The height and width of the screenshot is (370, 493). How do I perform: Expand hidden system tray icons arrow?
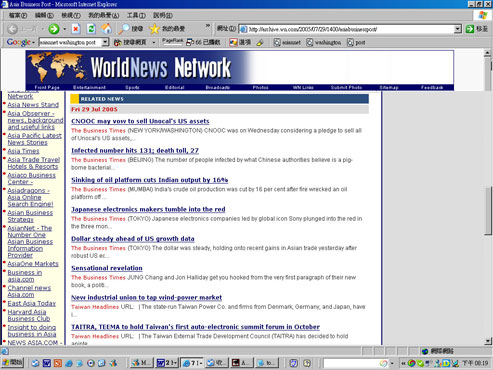[x=403, y=363]
